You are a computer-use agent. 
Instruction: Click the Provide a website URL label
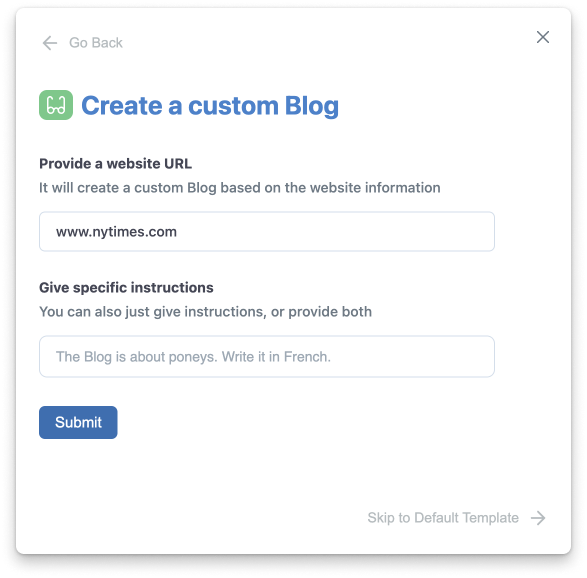[115, 164]
